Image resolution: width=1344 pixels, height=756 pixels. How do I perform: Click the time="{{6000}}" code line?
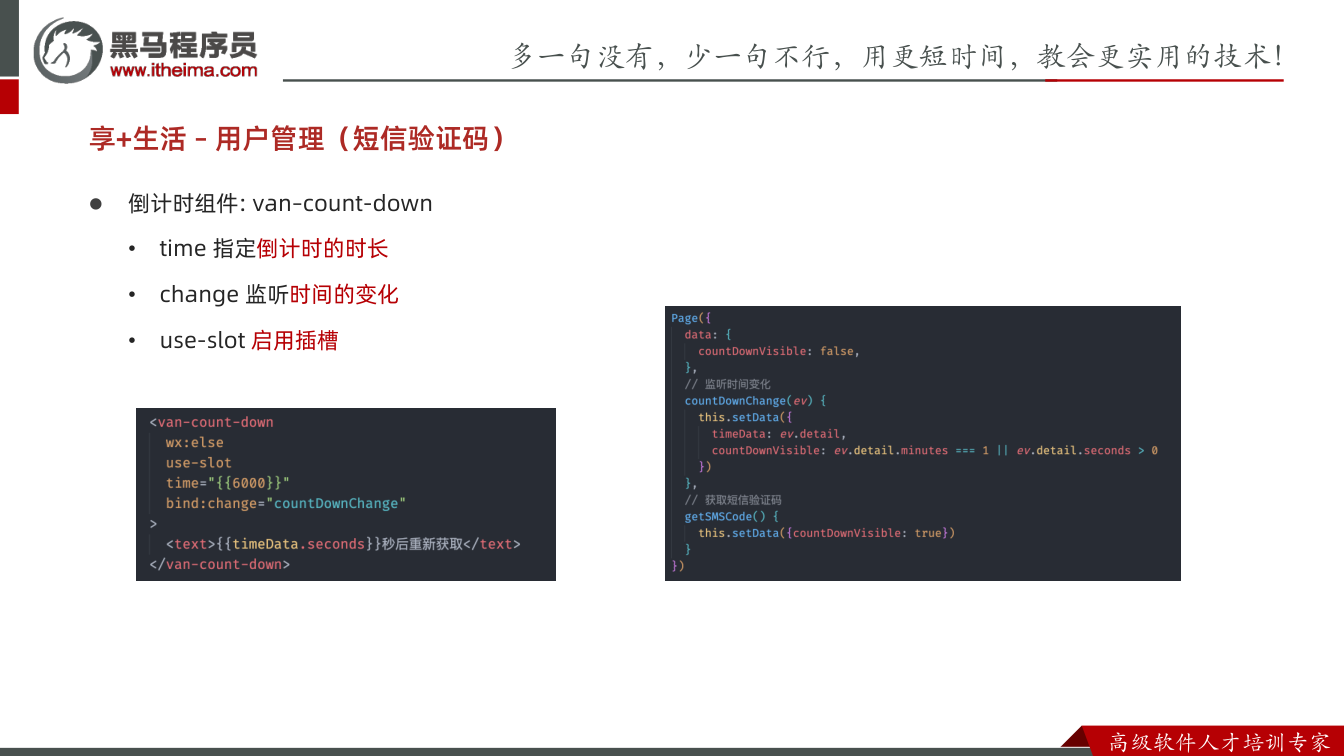pyautogui.click(x=228, y=483)
